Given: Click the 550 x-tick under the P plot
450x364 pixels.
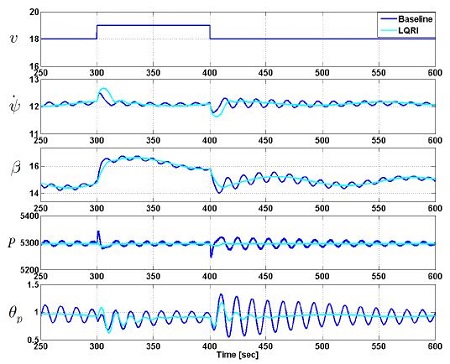Looking at the screenshot, I should coord(378,276).
